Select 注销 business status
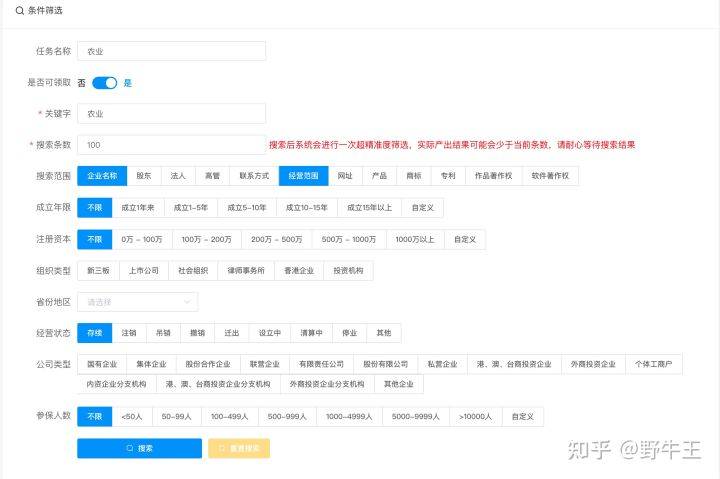The image size is (720, 479). [x=129, y=333]
